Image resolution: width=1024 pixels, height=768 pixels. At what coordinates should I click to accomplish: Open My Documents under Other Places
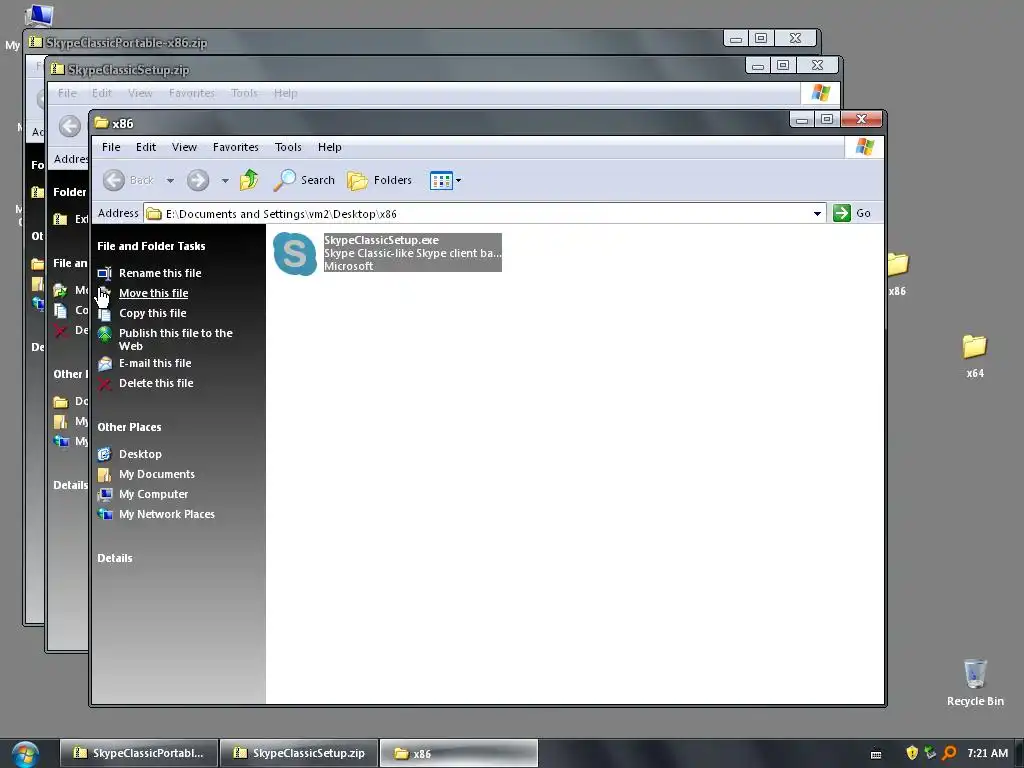157,474
